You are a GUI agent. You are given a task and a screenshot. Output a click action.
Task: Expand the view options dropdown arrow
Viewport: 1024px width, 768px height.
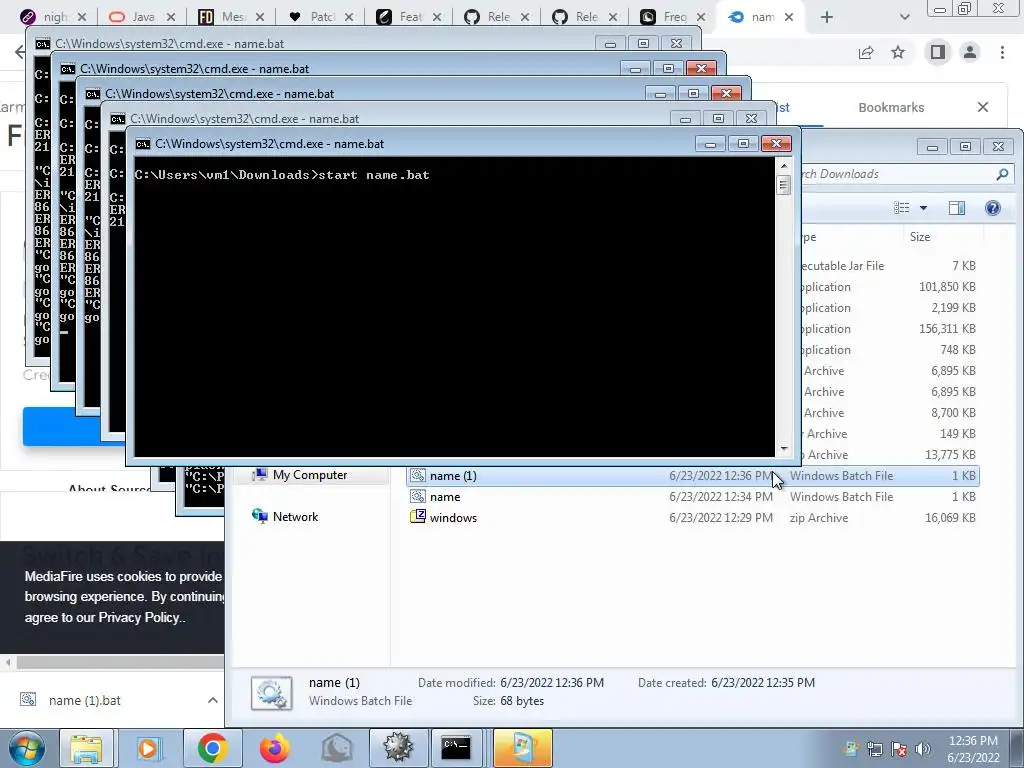[x=923, y=208]
